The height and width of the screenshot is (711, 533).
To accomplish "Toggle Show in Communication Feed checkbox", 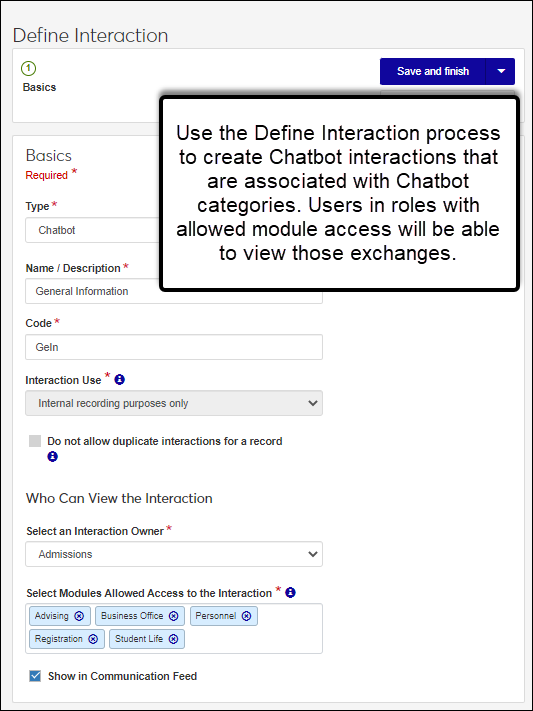I will click(35, 676).
